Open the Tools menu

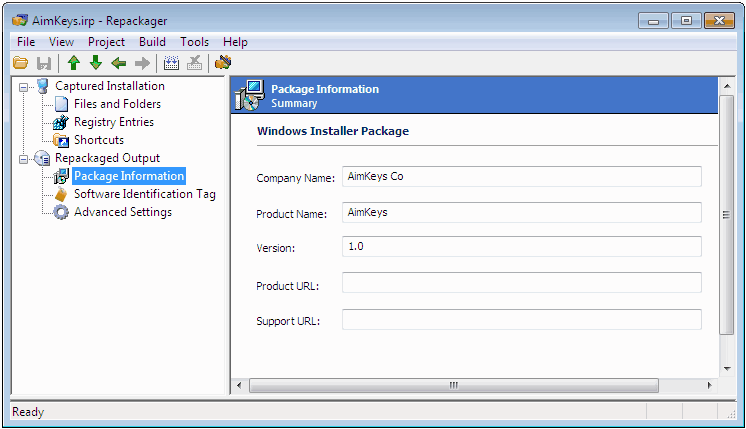tap(195, 42)
